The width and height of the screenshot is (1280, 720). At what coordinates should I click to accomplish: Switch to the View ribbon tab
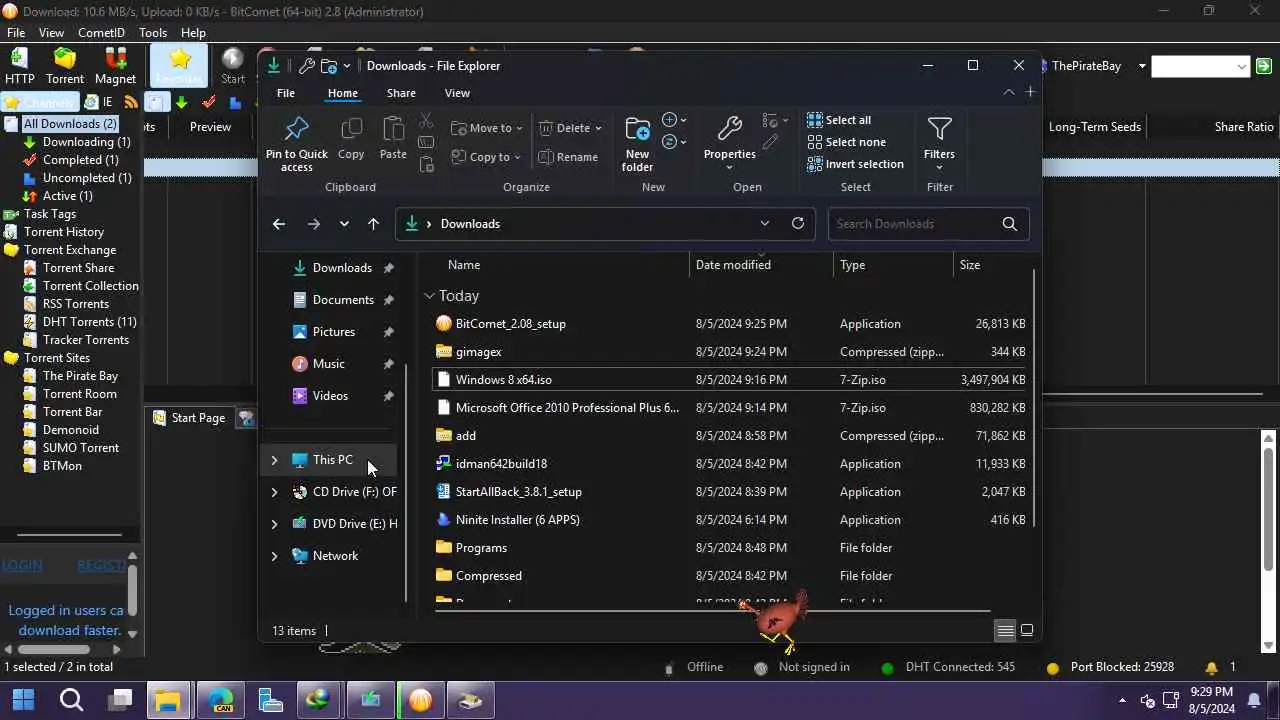[x=457, y=93]
